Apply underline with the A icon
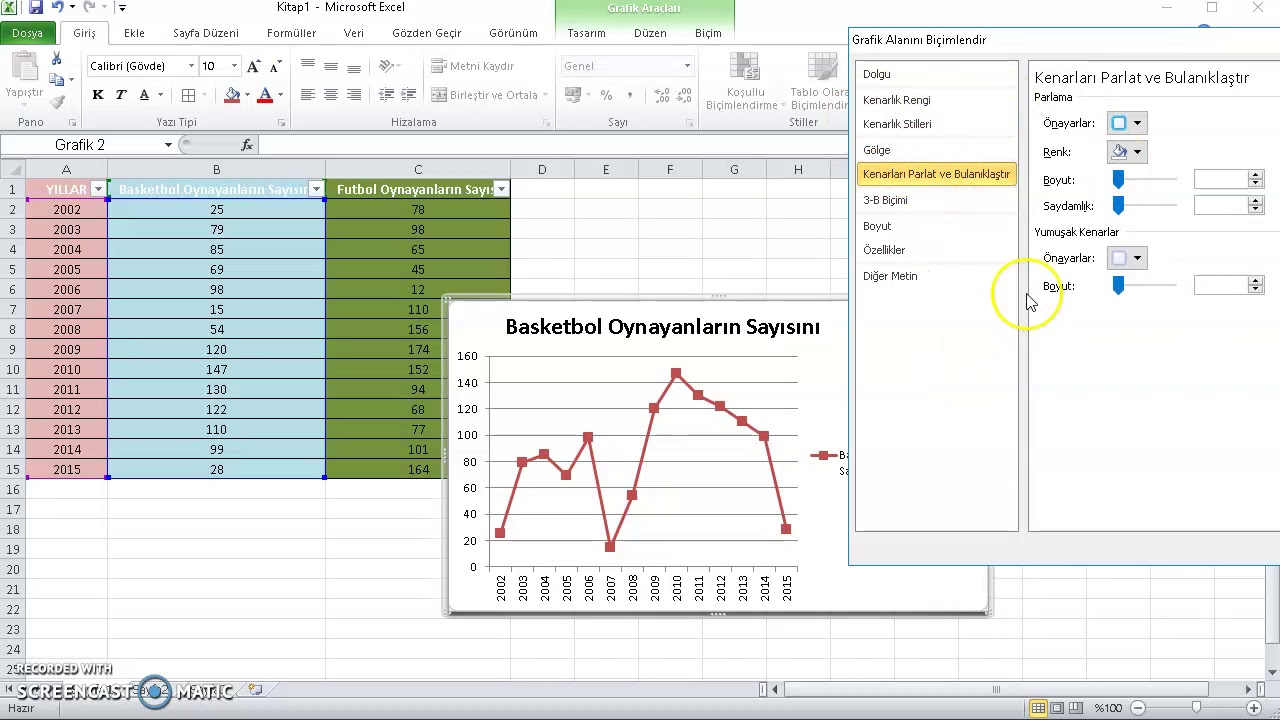 click(144, 95)
